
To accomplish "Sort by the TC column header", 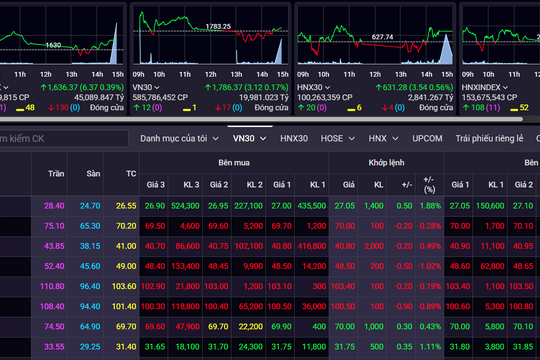I will (131, 174).
